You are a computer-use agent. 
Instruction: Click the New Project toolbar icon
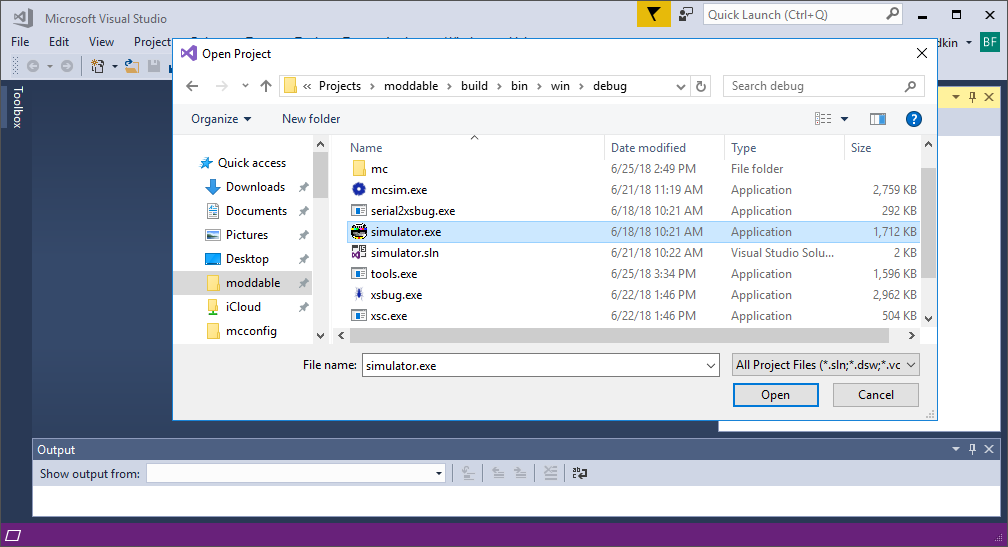[x=98, y=66]
